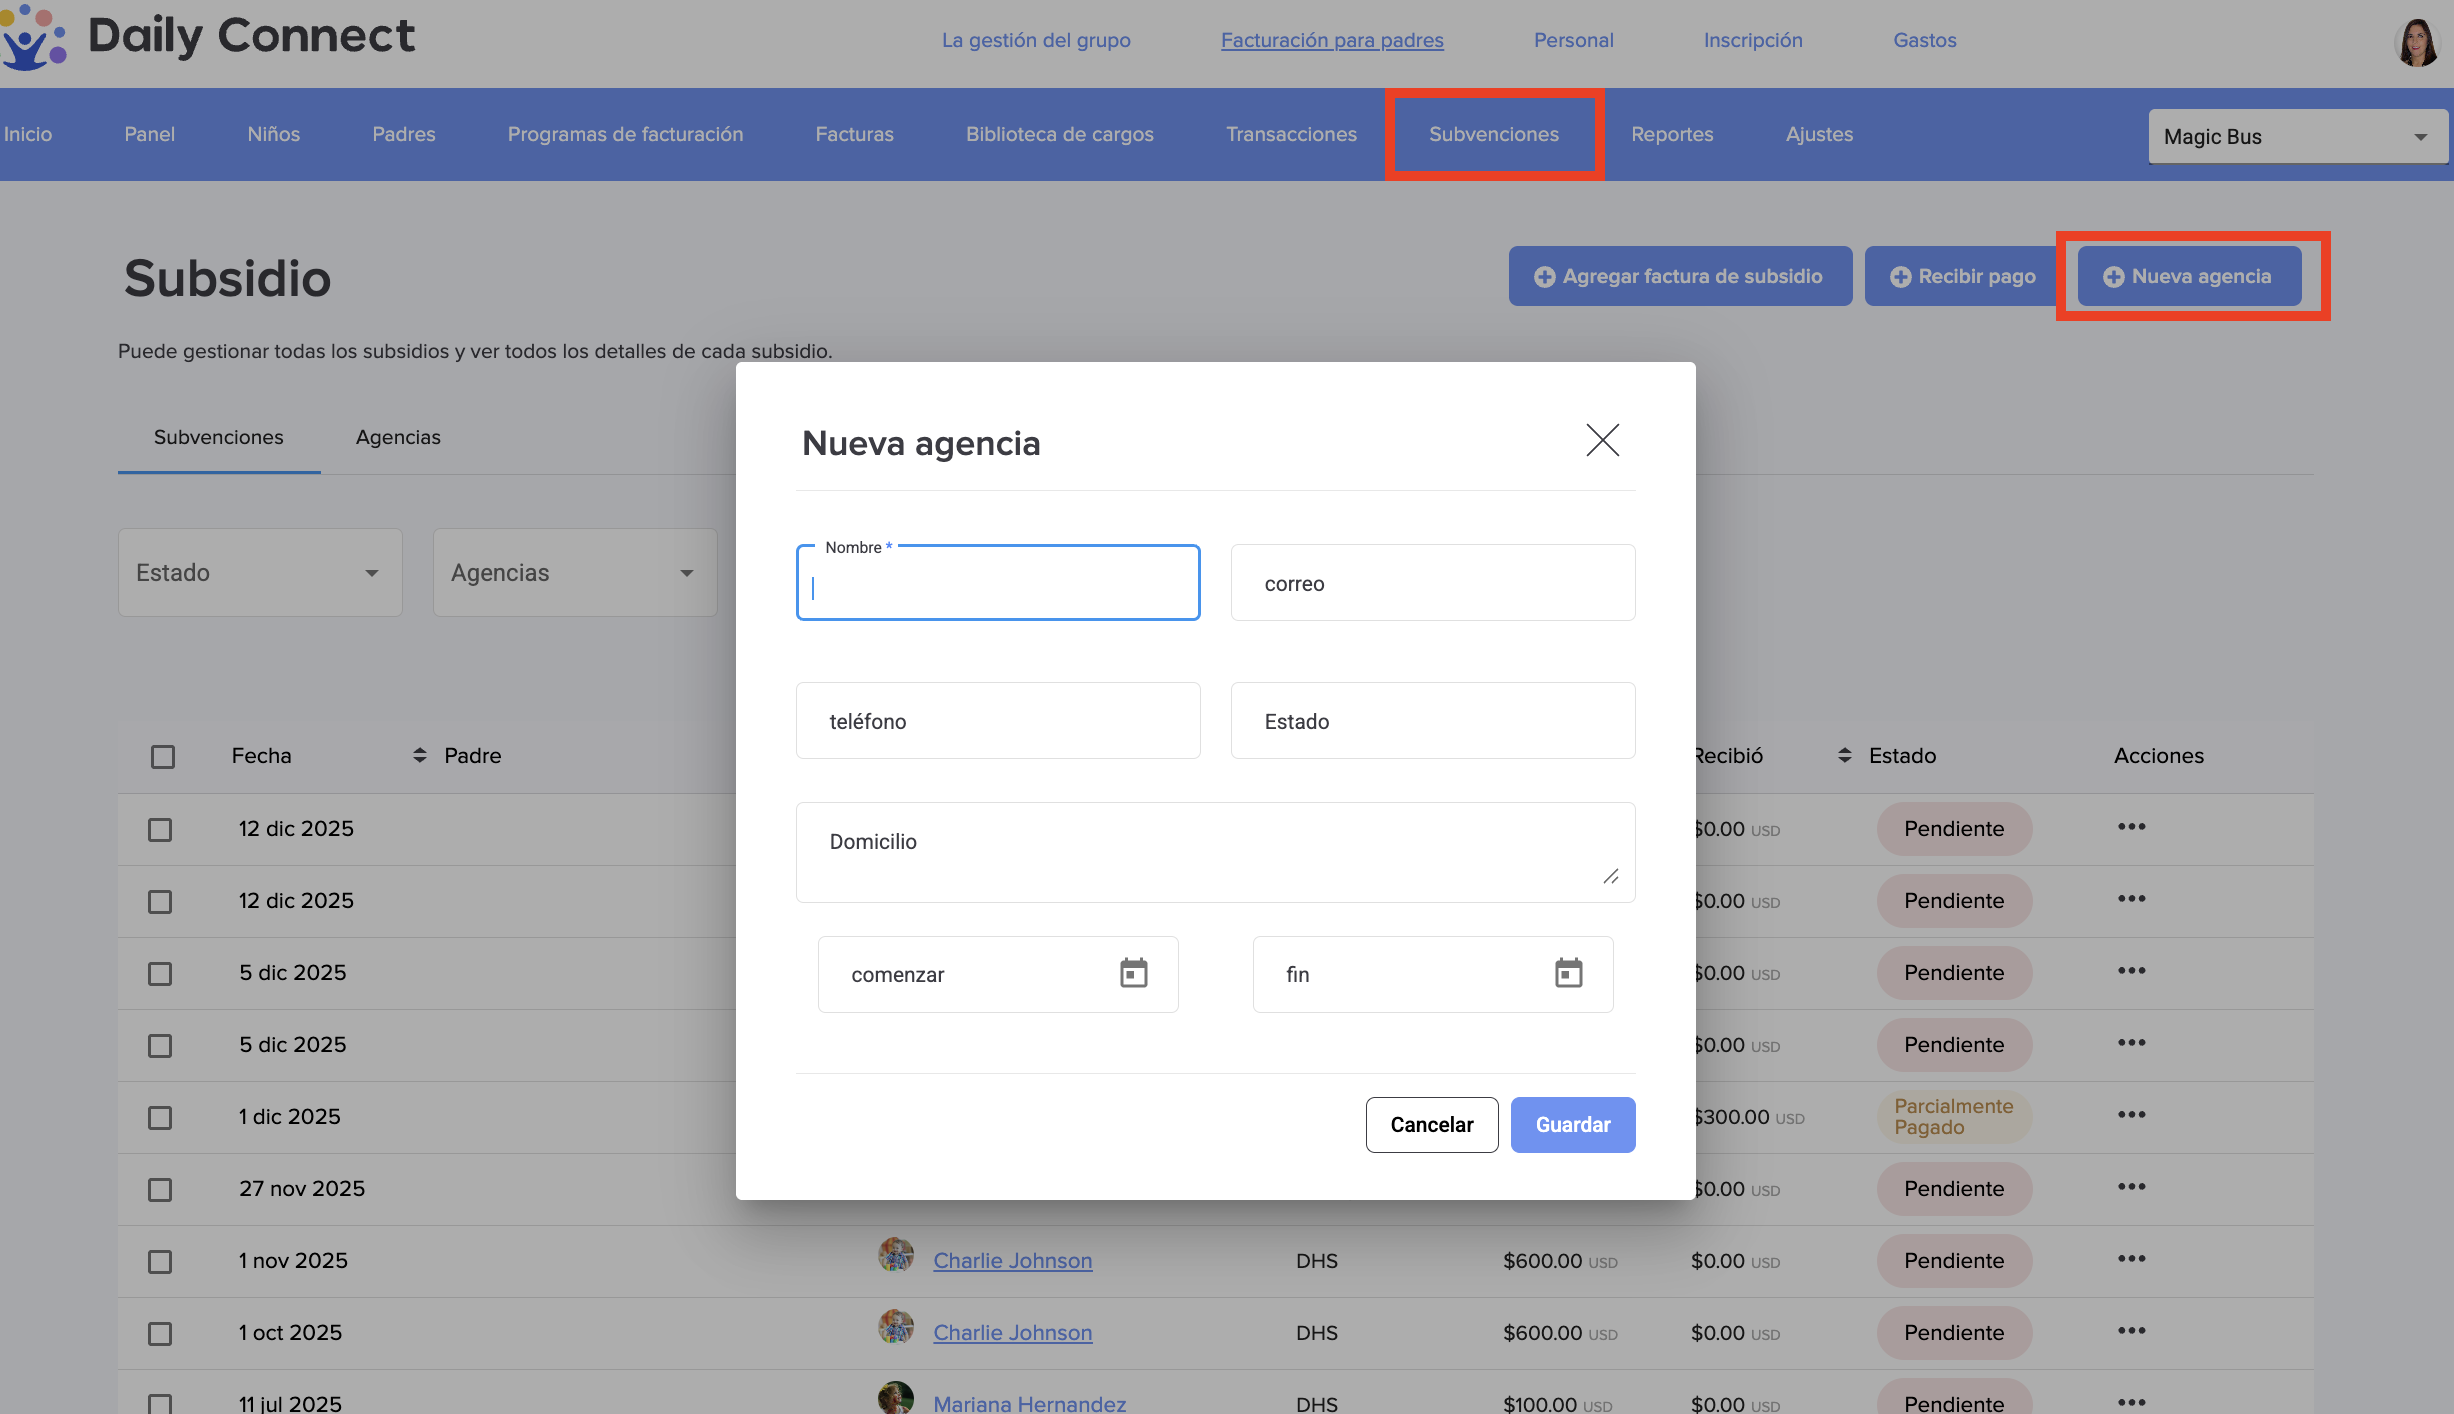The image size is (2454, 1414).
Task: Open the user profile avatar
Action: coord(2417,42)
